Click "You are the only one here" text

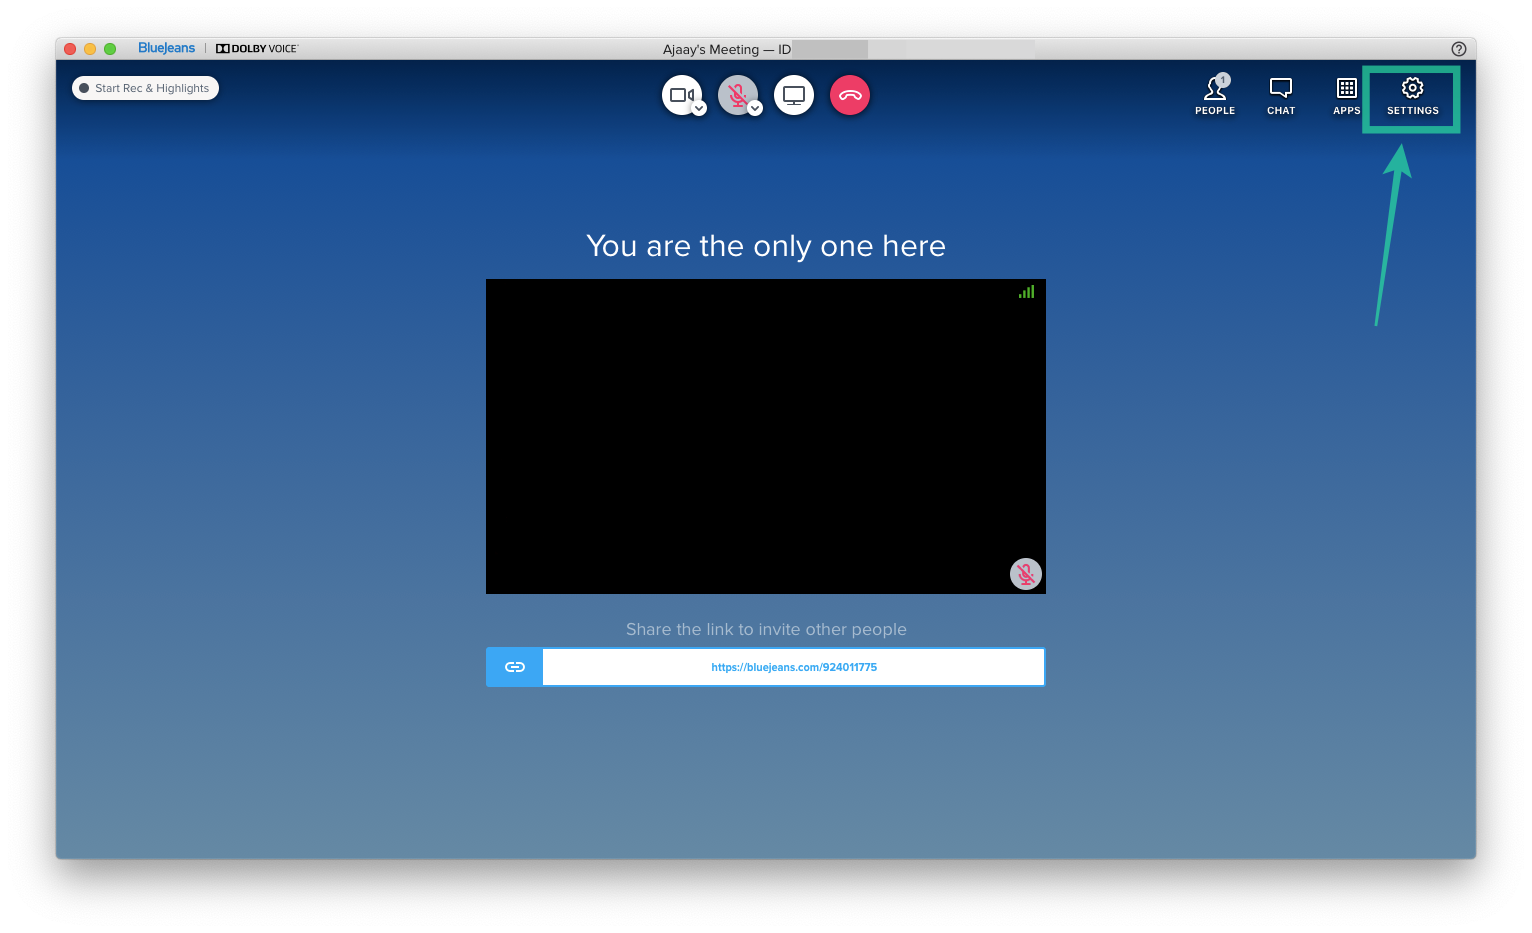[x=766, y=246]
